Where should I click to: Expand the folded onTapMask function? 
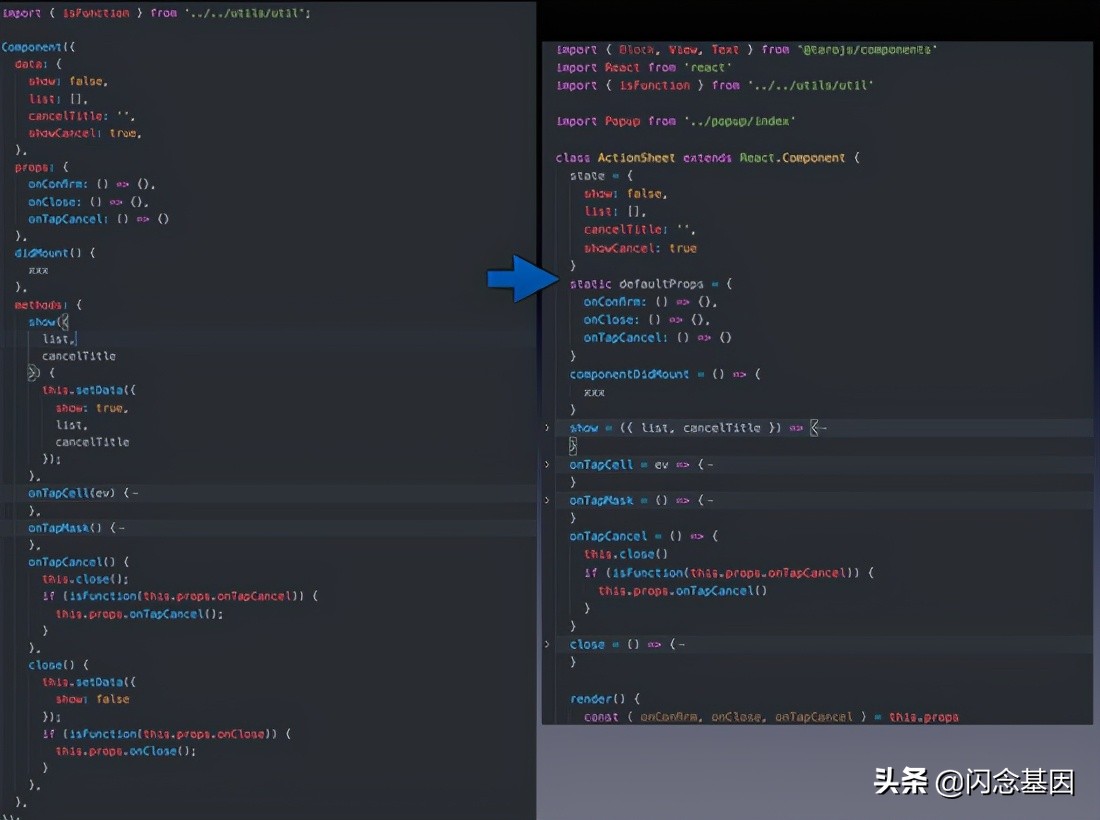tap(546, 500)
